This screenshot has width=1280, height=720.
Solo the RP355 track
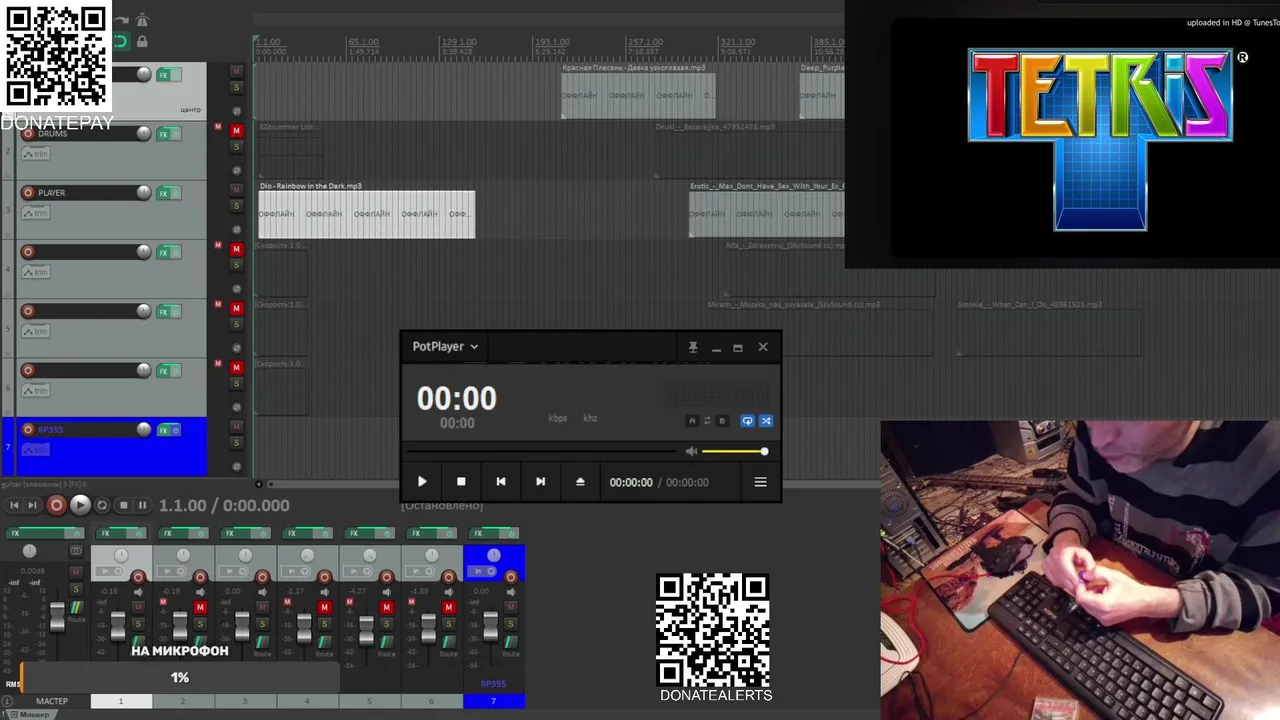tap(237, 443)
